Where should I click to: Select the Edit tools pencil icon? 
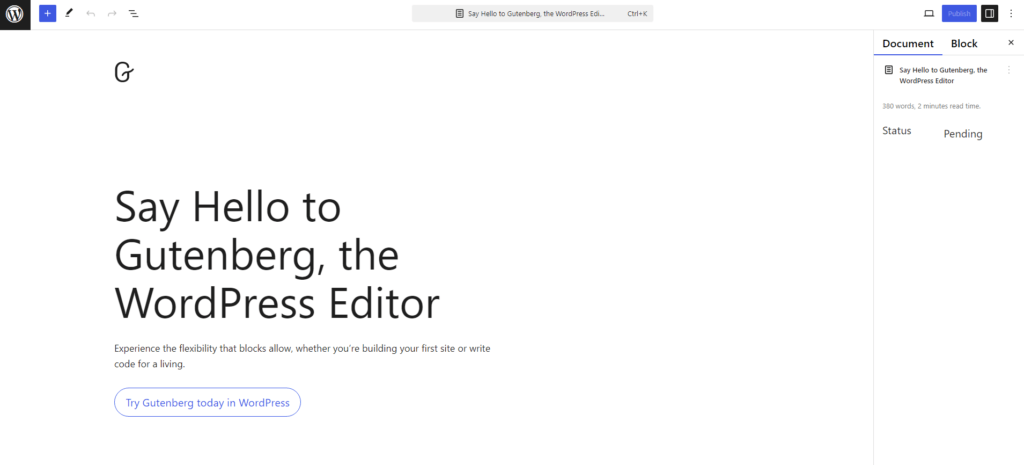tap(69, 14)
